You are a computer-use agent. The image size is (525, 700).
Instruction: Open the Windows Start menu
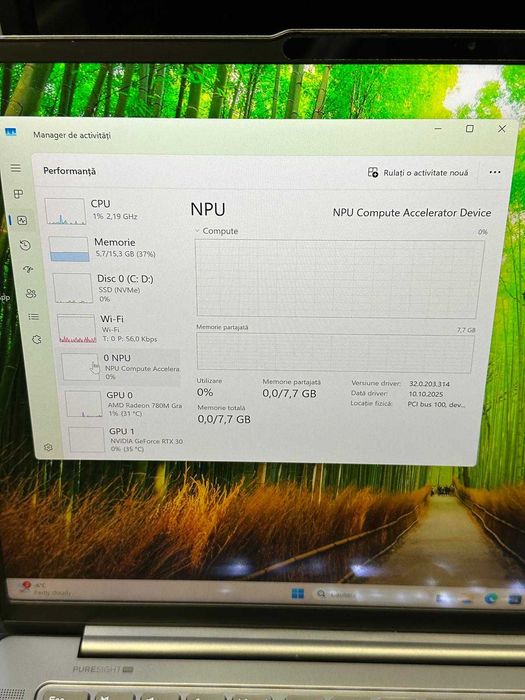click(297, 593)
